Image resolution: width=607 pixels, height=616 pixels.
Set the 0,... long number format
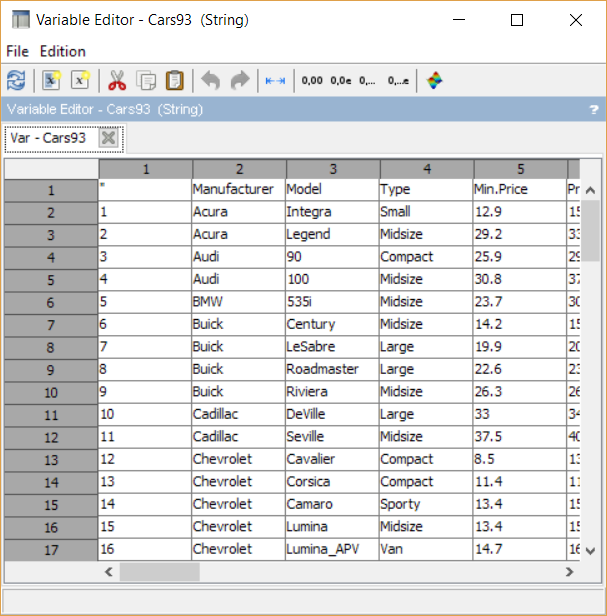point(367,81)
